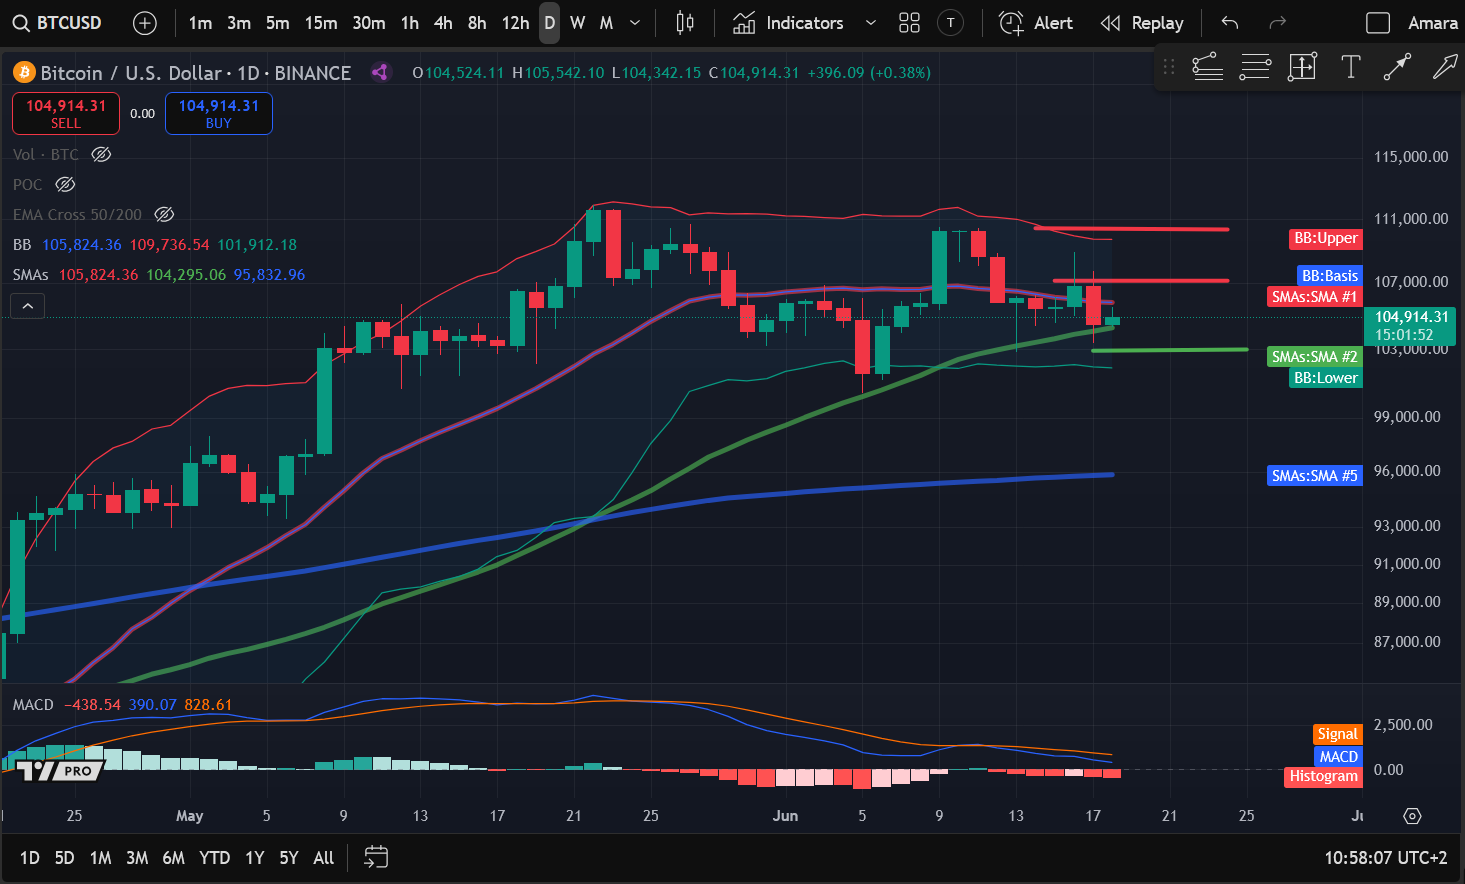Open the Amara layout name
Image resolution: width=1465 pixels, height=884 pixels.
(1433, 23)
